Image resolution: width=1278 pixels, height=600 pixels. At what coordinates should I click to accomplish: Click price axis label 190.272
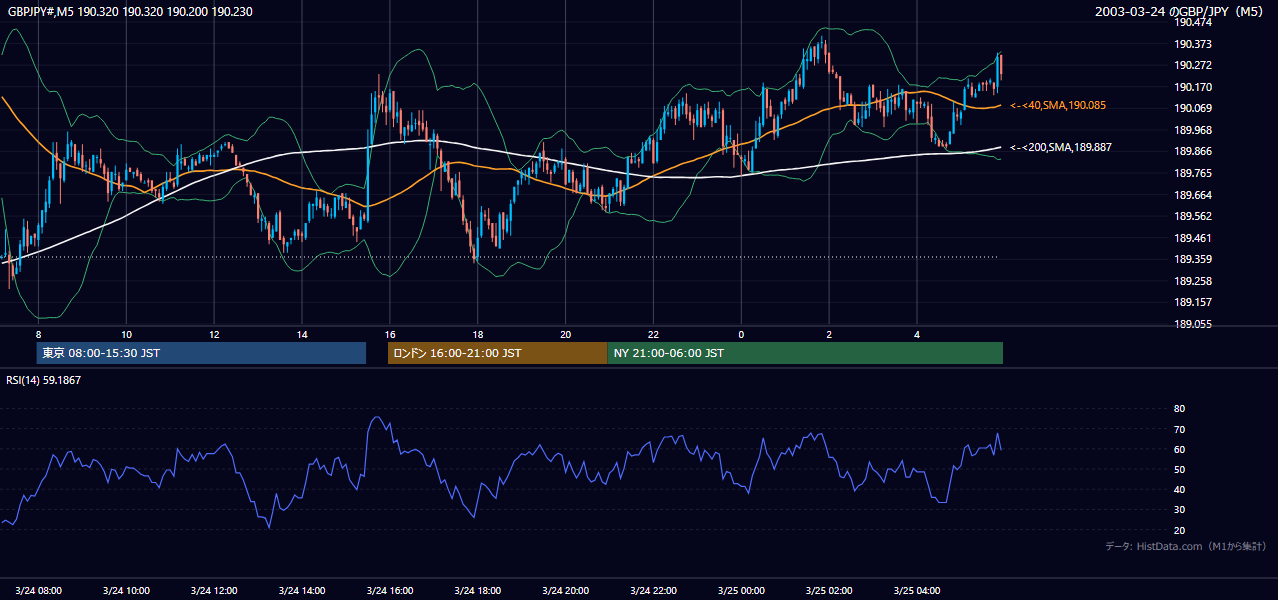[1192, 66]
